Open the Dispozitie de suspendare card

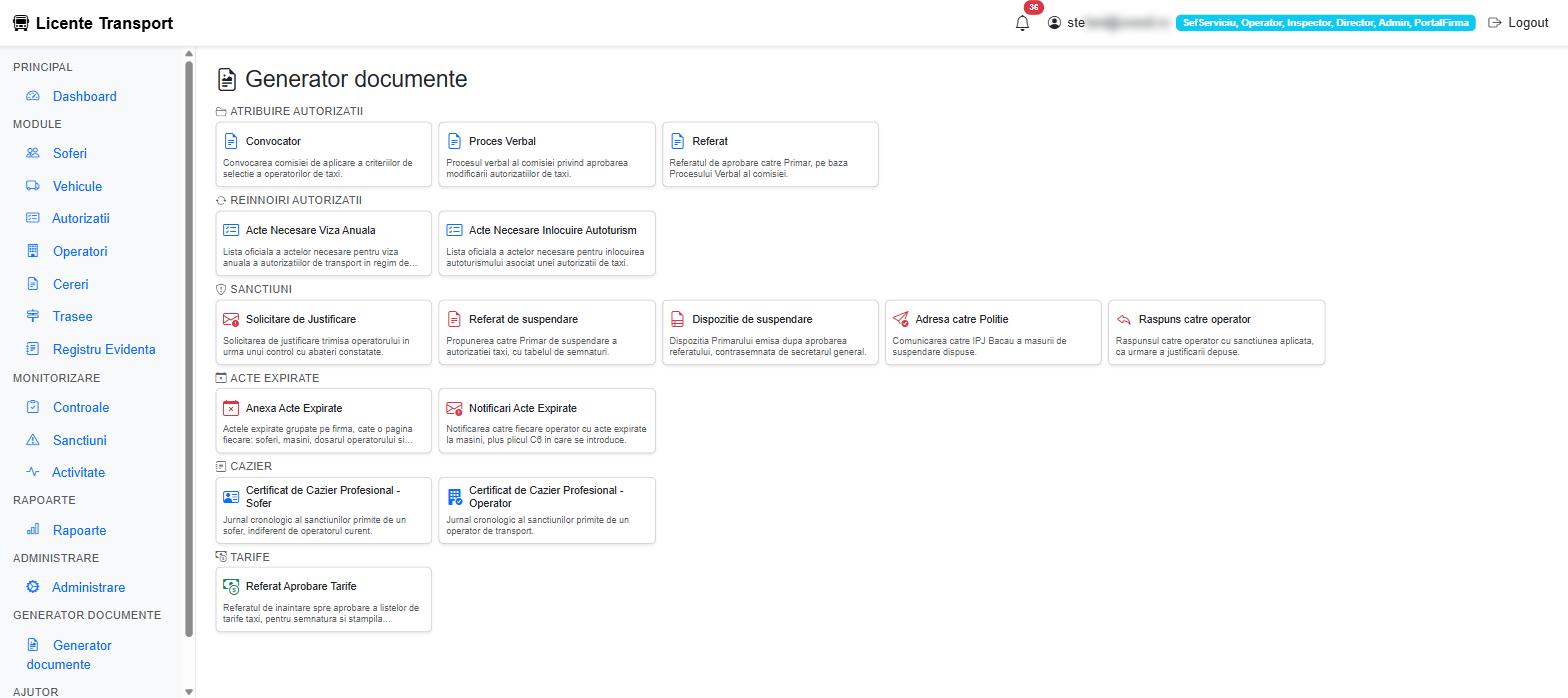(770, 332)
